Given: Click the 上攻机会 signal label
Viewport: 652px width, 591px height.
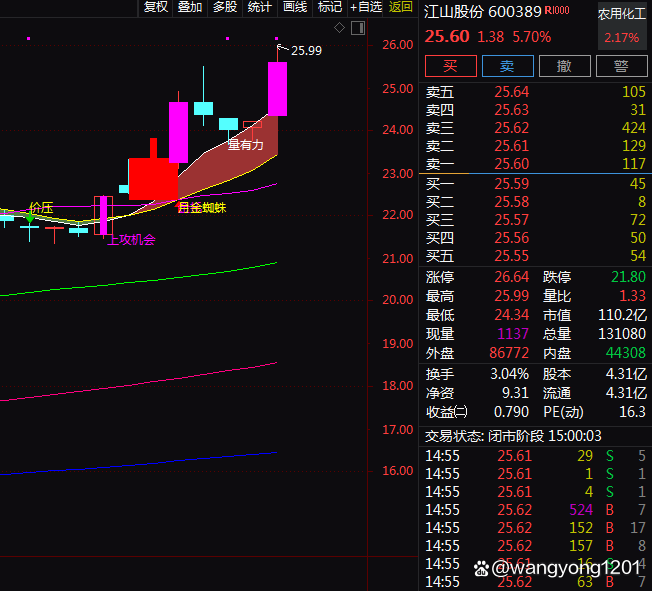Looking at the screenshot, I should point(131,240).
